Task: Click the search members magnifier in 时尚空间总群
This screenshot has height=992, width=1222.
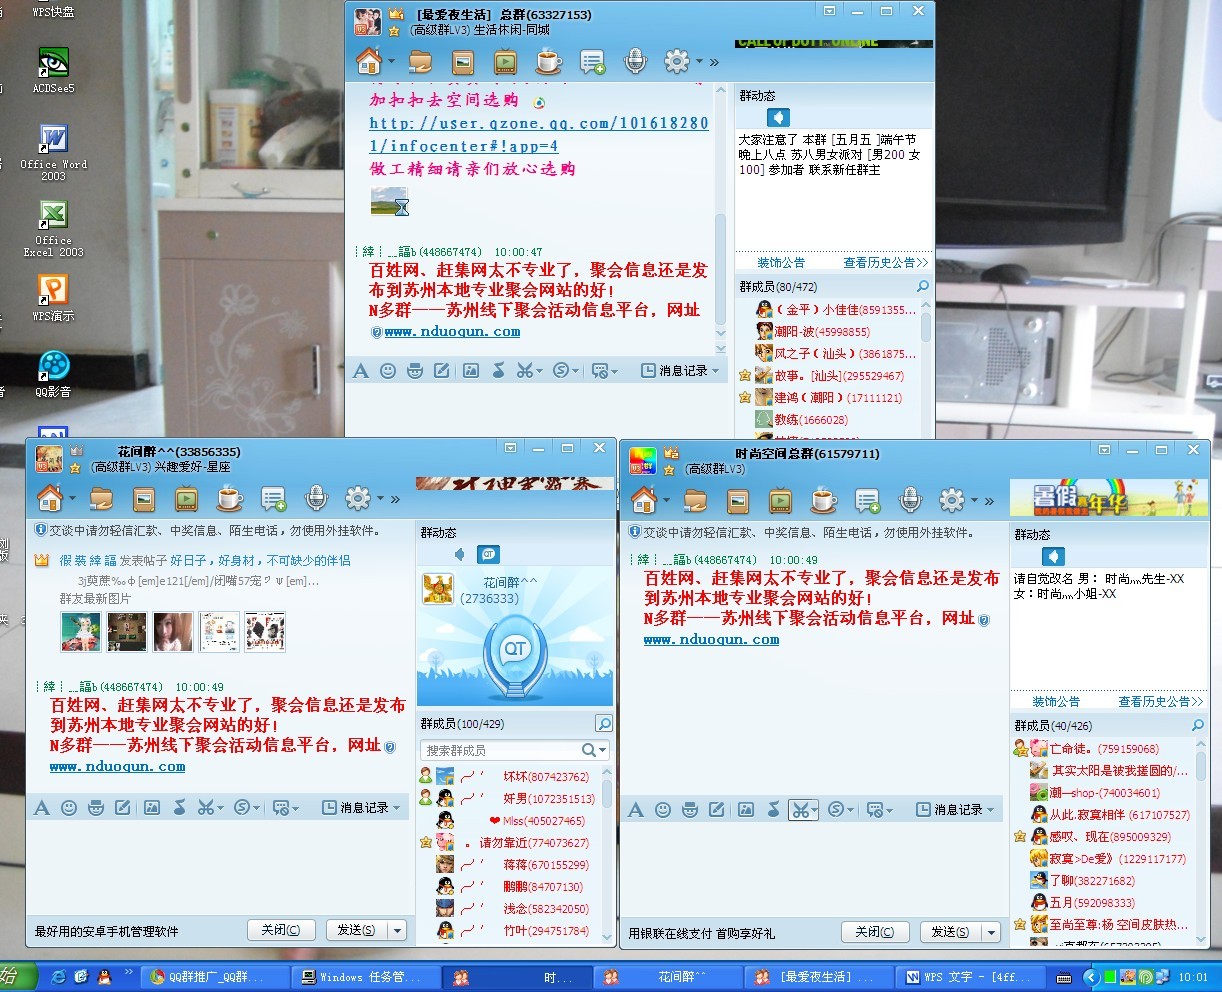Action: (x=1198, y=725)
